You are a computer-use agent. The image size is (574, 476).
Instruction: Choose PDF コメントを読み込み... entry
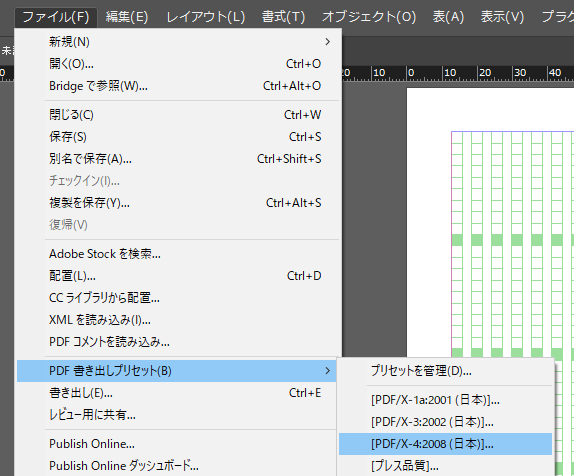[177, 342]
